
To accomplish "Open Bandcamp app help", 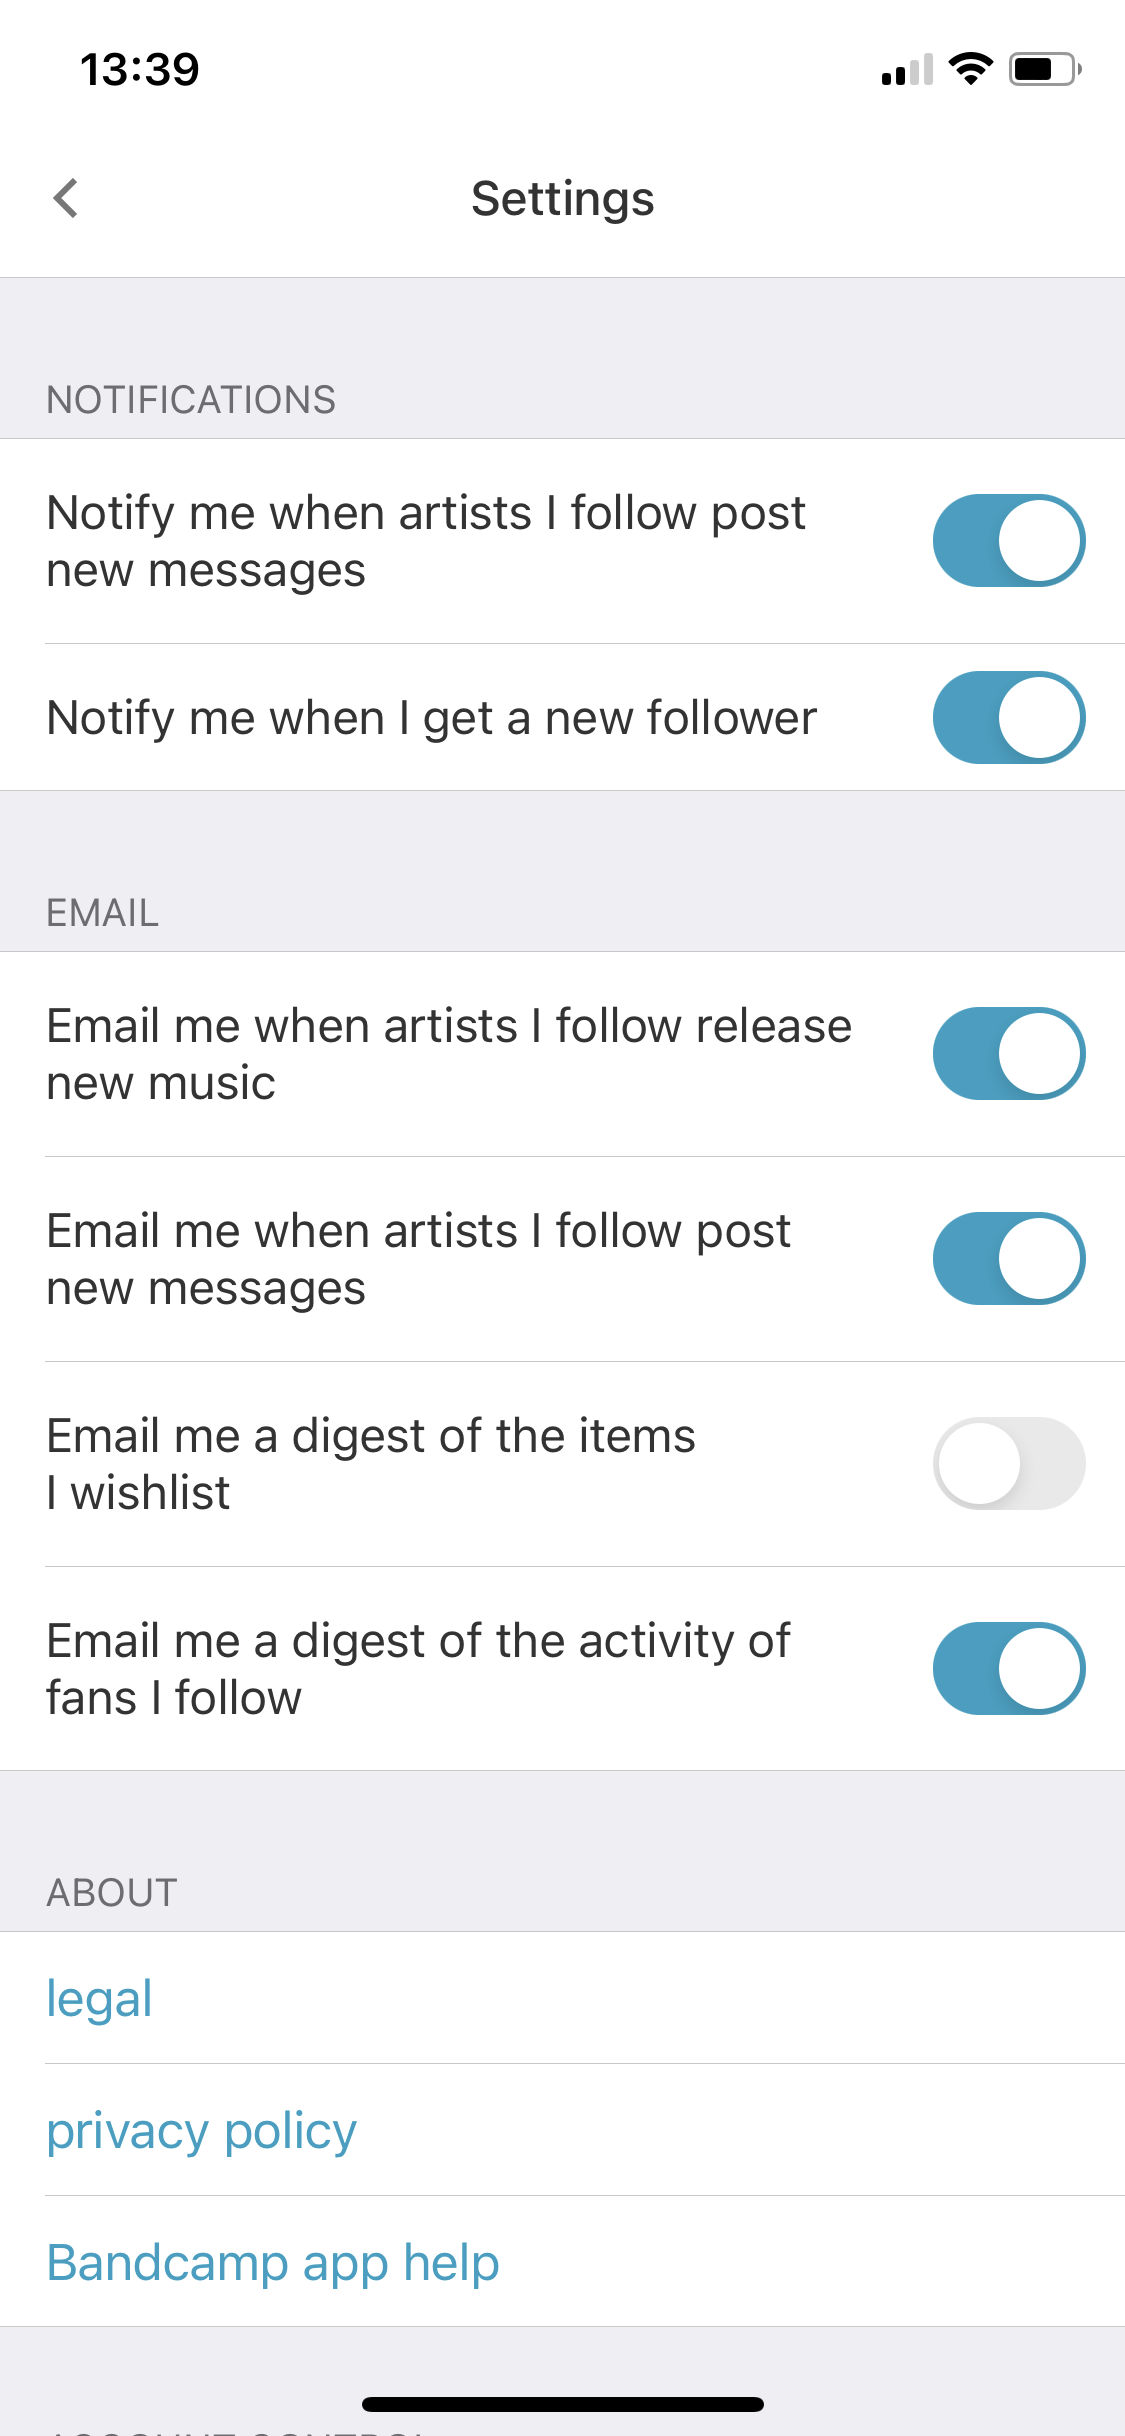I will (273, 2262).
